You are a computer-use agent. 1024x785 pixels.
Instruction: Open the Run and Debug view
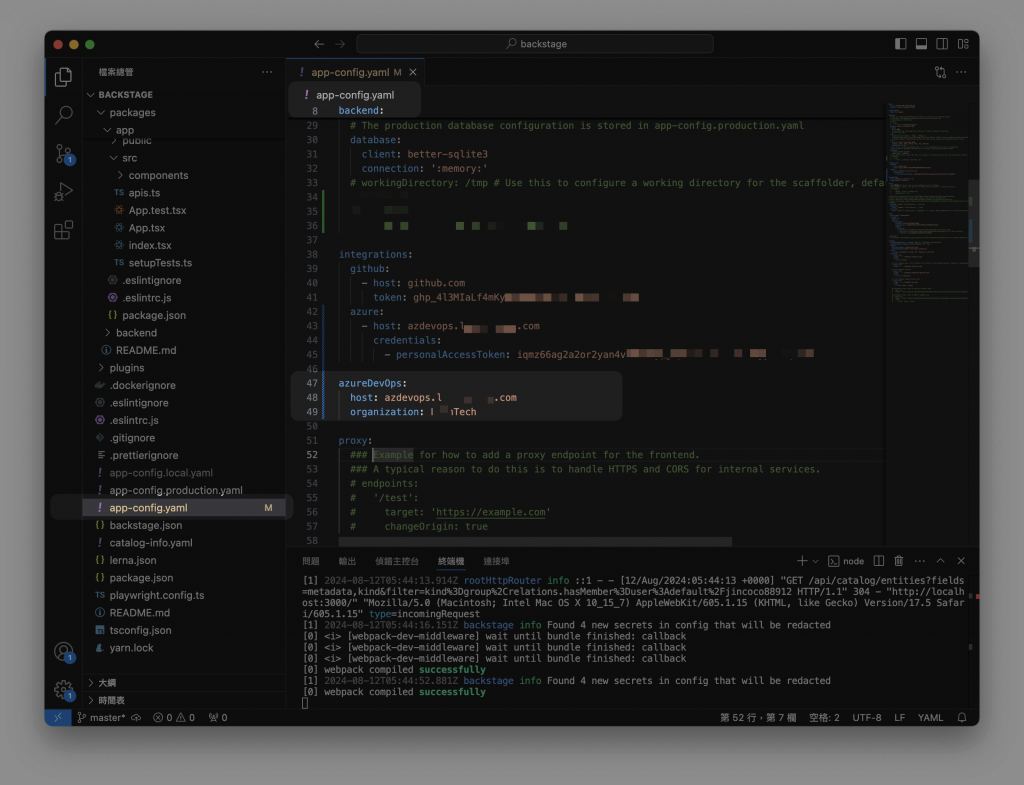(63, 192)
